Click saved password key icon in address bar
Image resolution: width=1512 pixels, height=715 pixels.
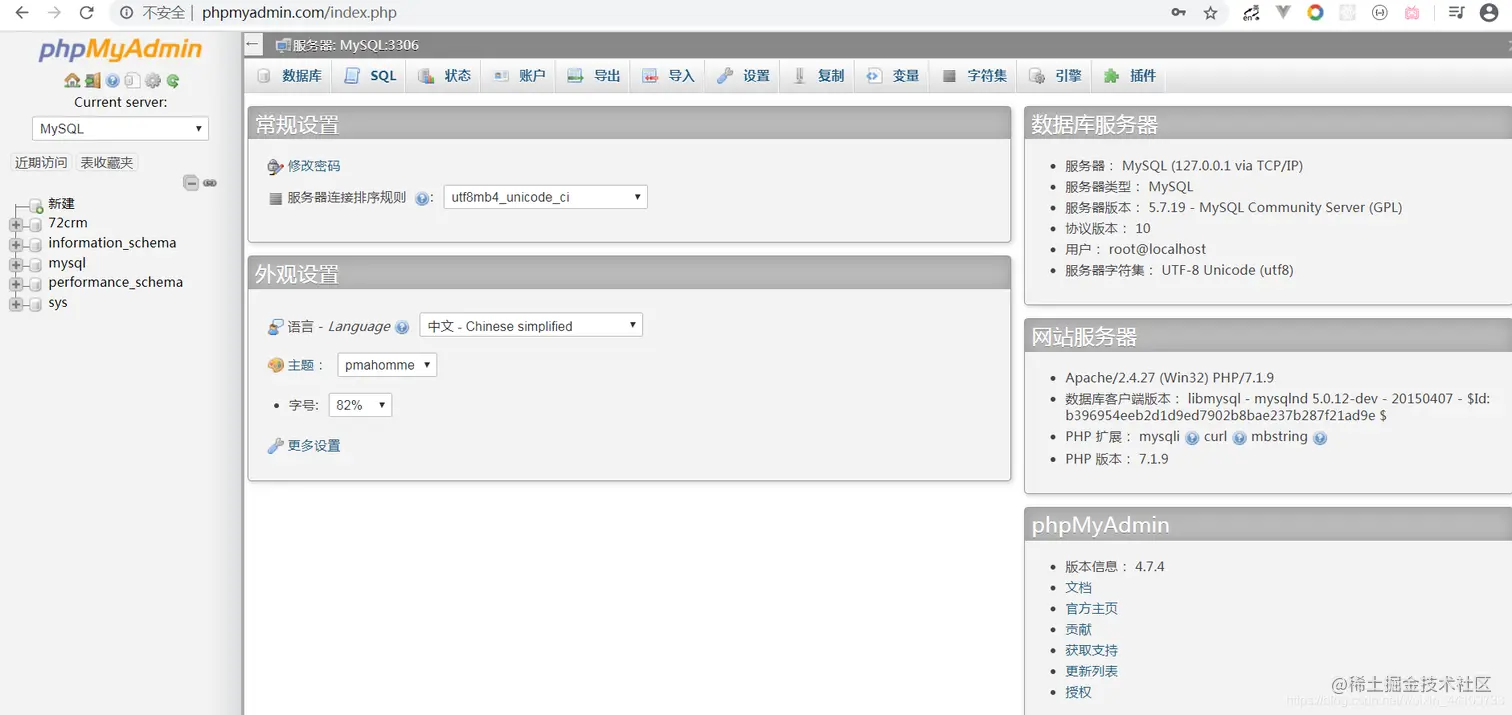pos(1179,13)
